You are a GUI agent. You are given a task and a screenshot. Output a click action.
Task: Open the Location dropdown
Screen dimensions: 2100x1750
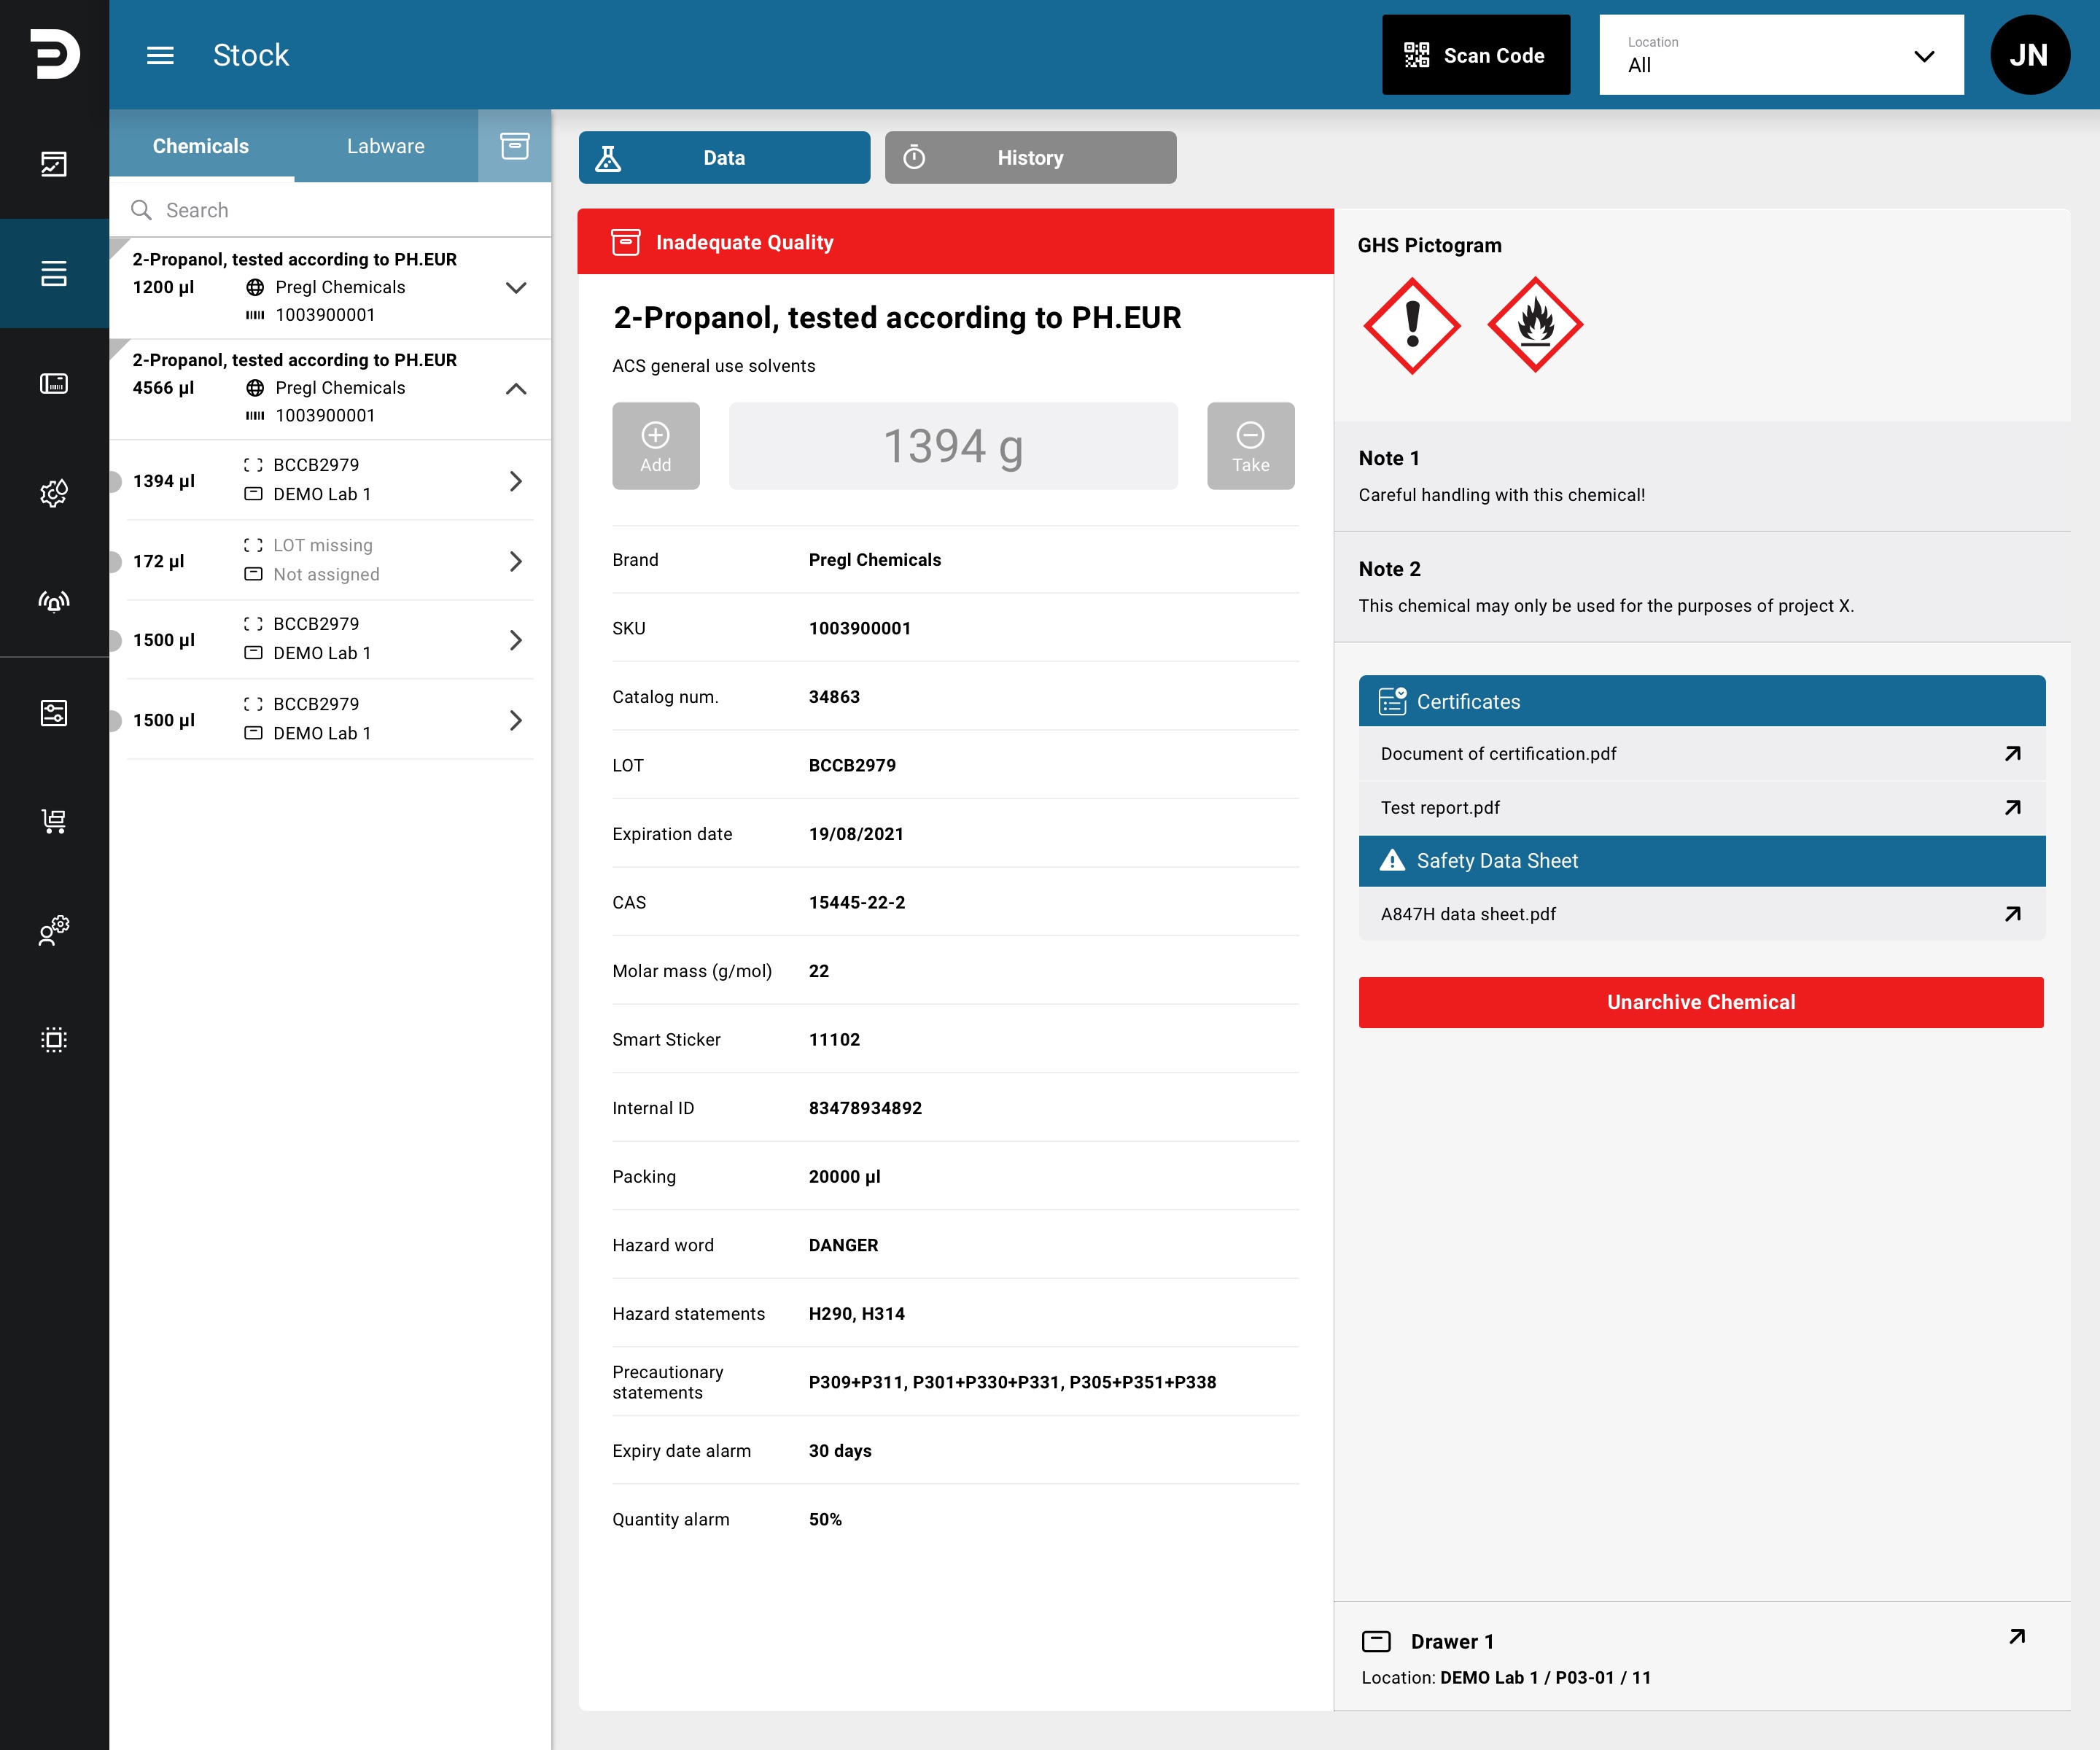click(1781, 55)
